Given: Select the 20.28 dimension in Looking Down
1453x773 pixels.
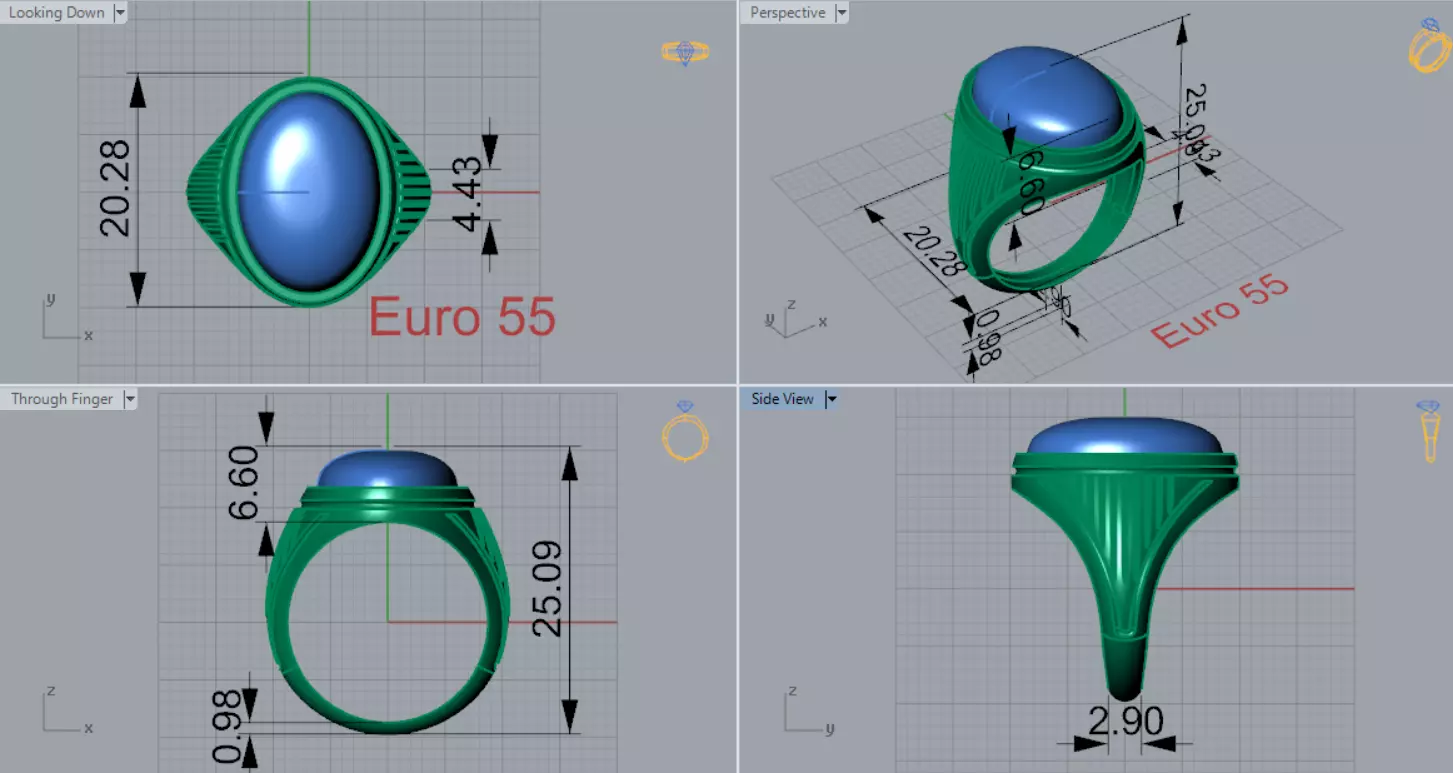Looking at the screenshot, I should click(115, 189).
